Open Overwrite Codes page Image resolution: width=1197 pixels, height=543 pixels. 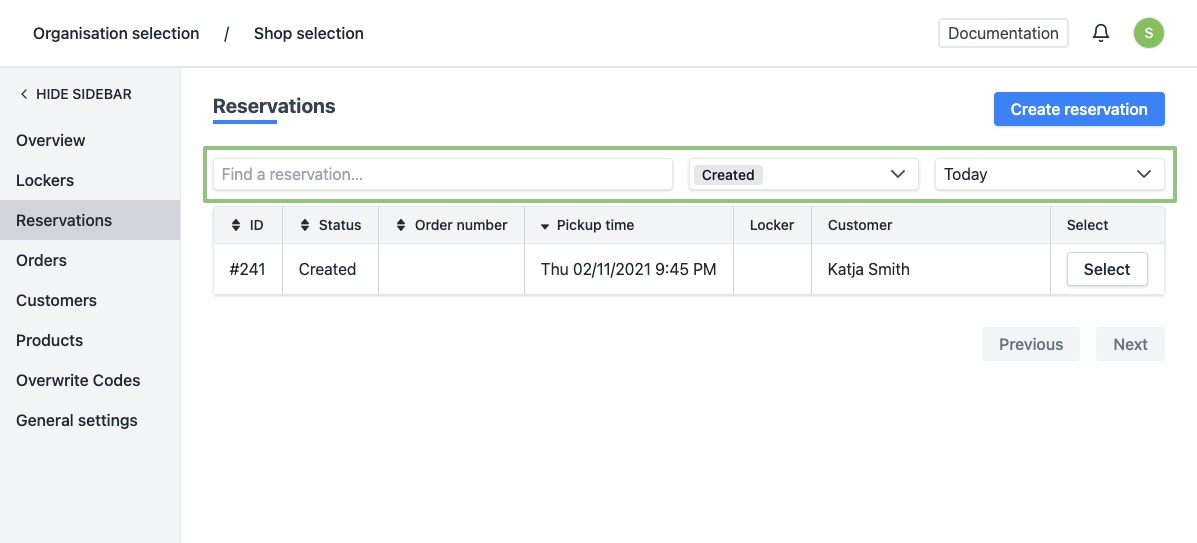78,380
